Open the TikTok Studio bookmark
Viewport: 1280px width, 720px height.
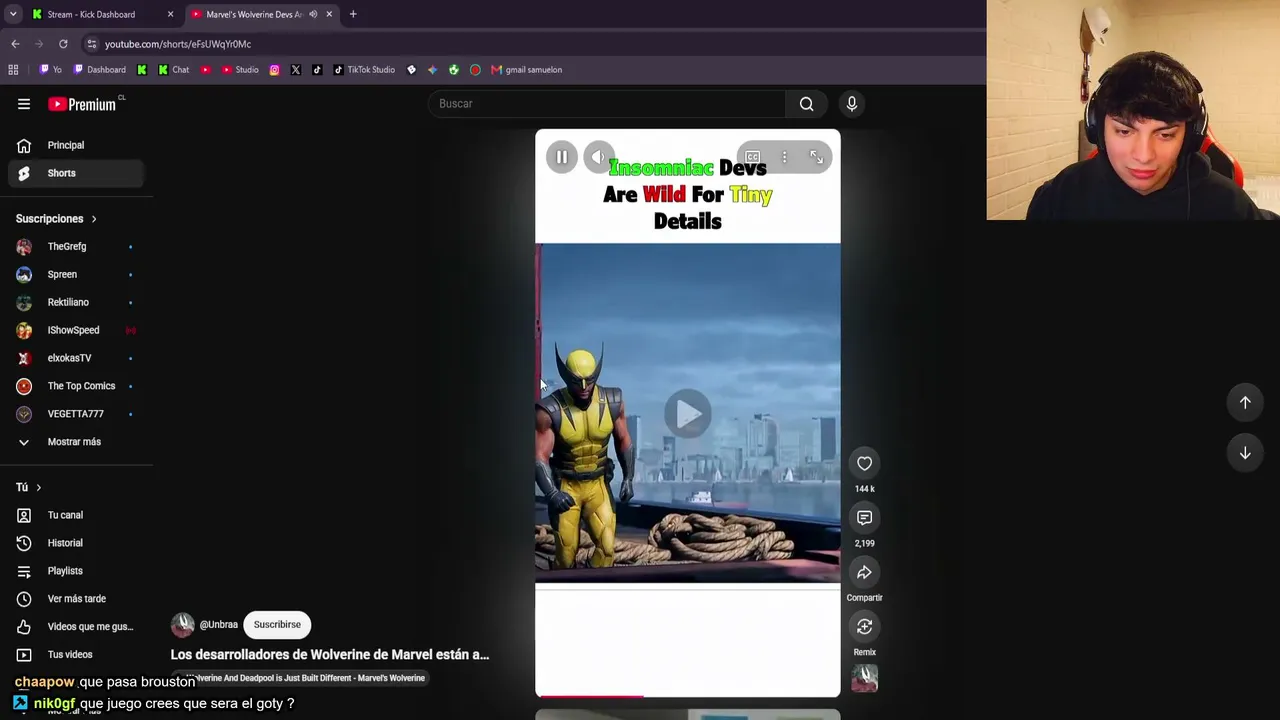tap(364, 70)
